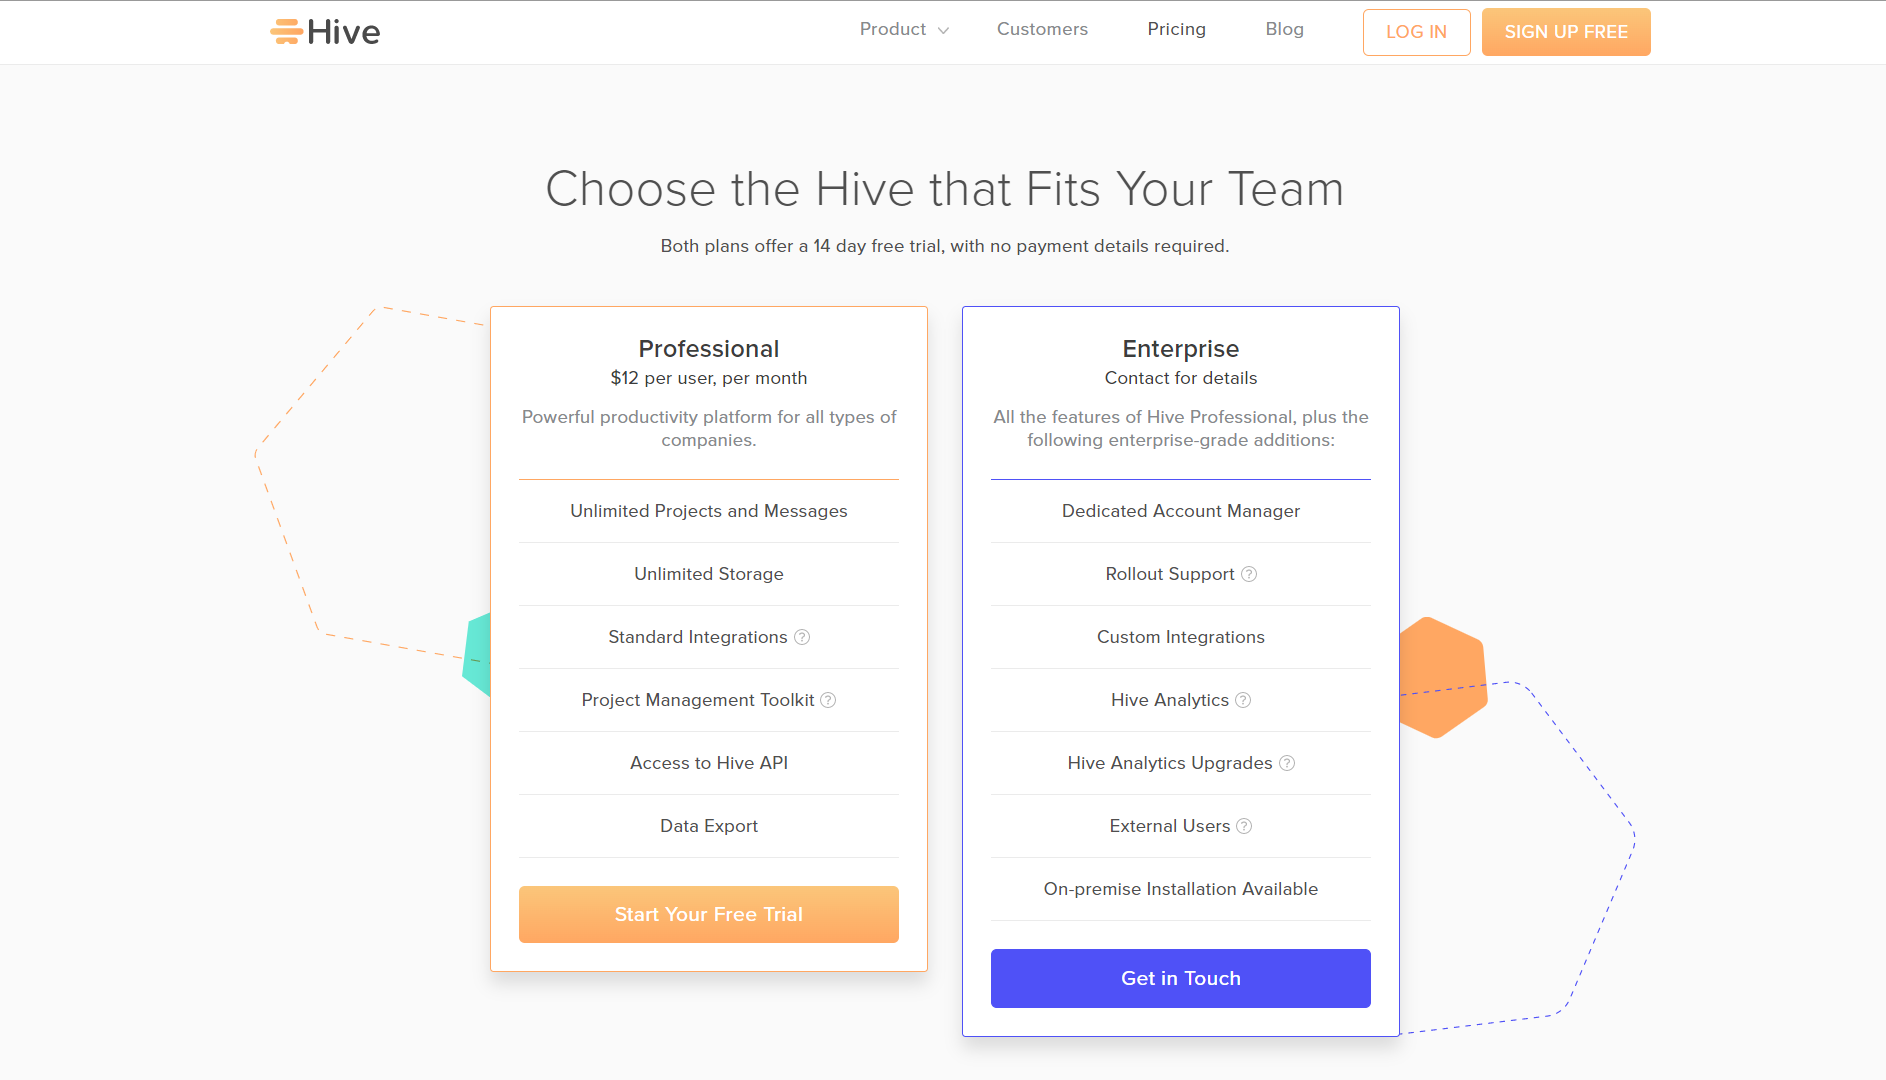Click question mark beside Hive Analytics

tap(1243, 700)
